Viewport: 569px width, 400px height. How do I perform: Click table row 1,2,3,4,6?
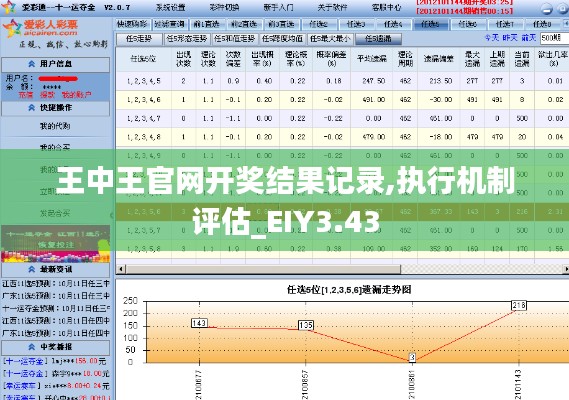click(342, 100)
